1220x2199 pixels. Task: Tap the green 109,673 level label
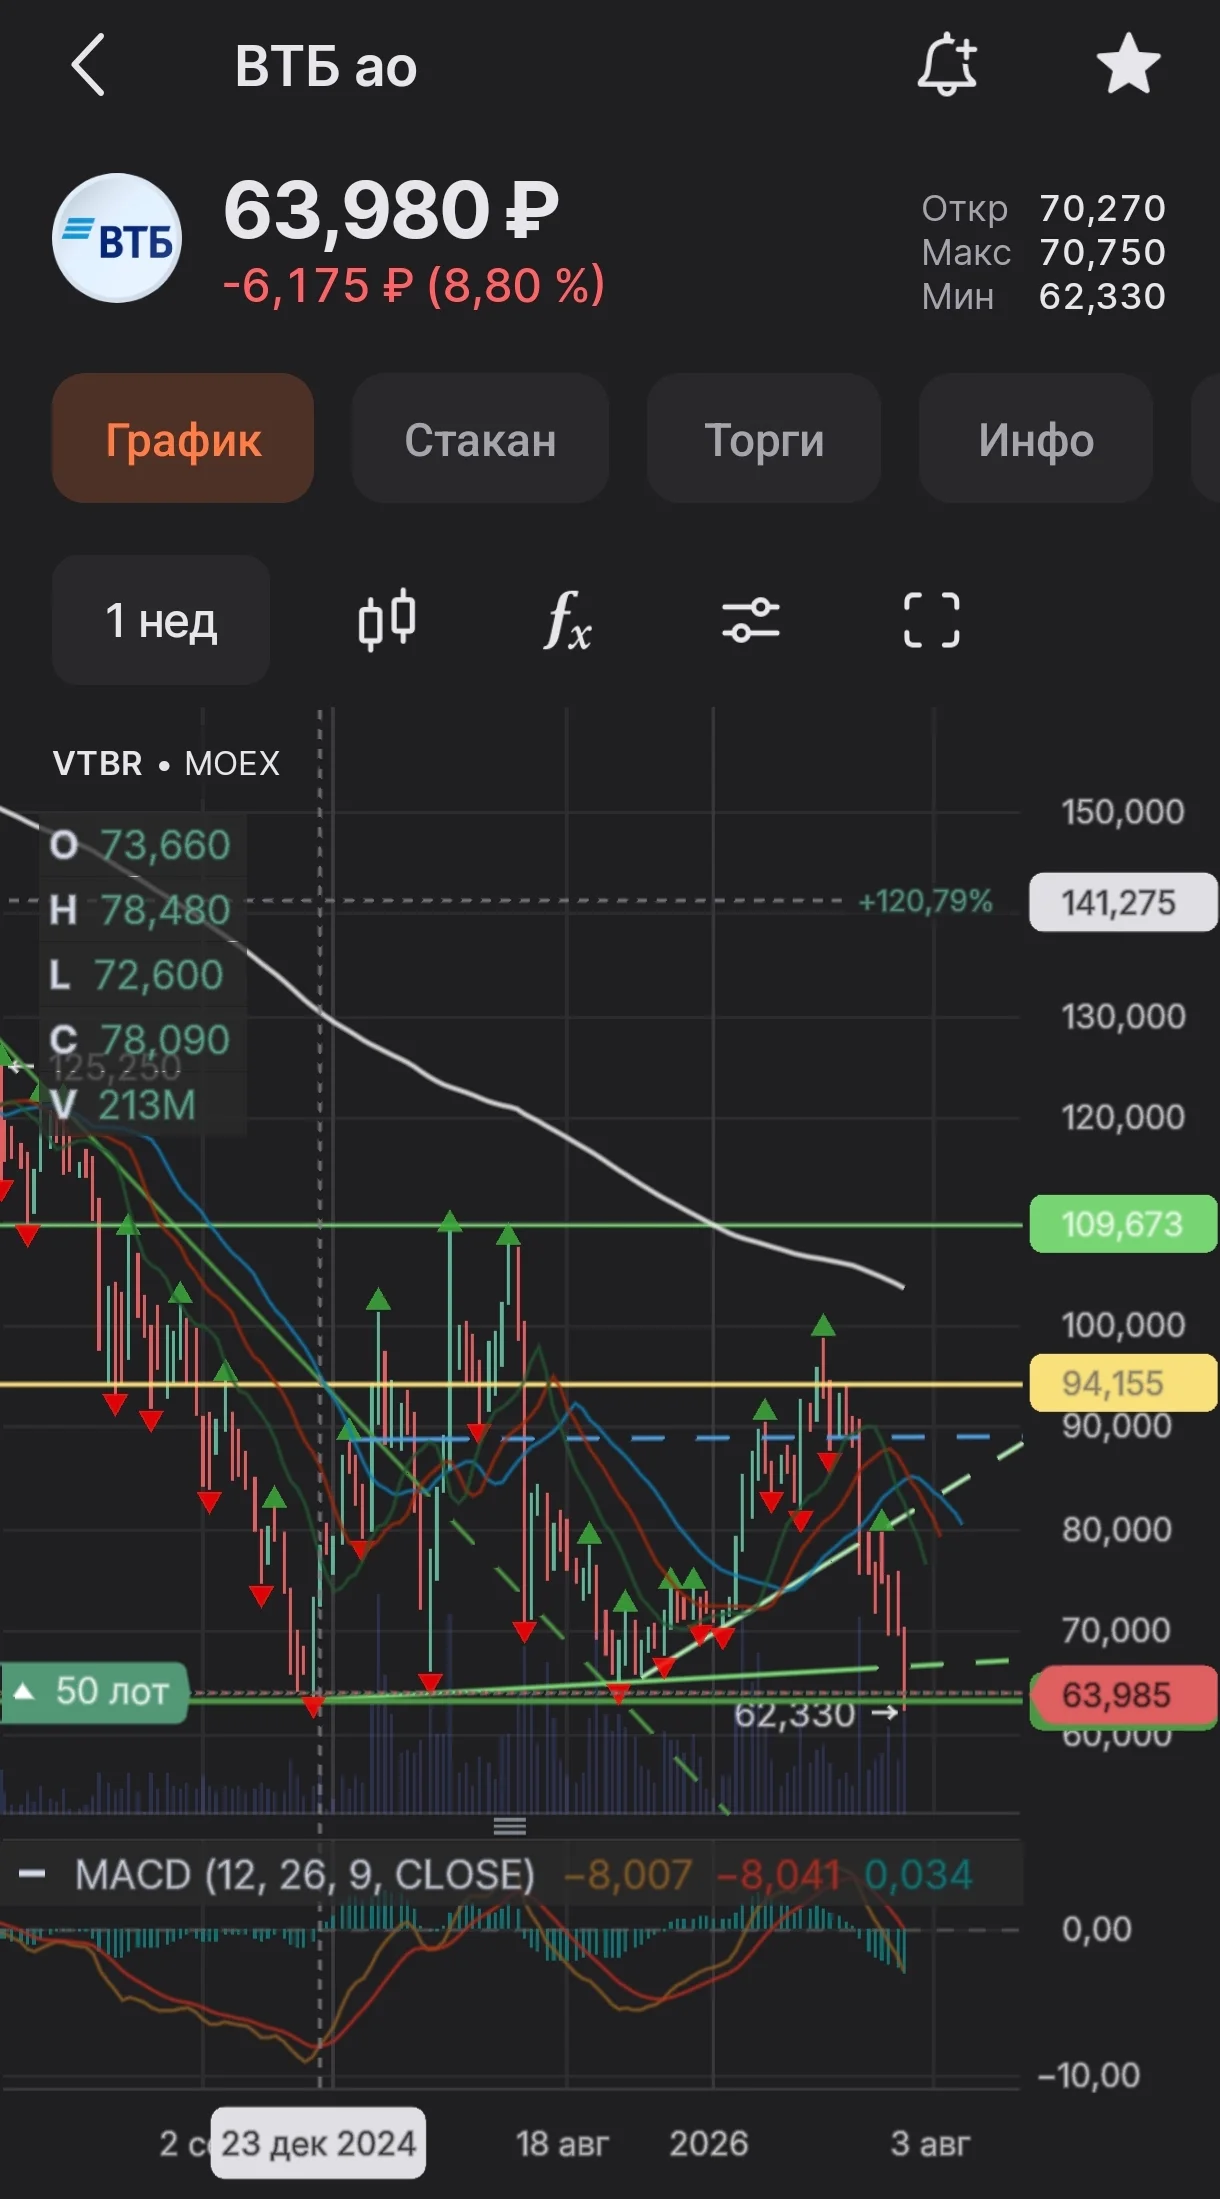(1123, 1223)
